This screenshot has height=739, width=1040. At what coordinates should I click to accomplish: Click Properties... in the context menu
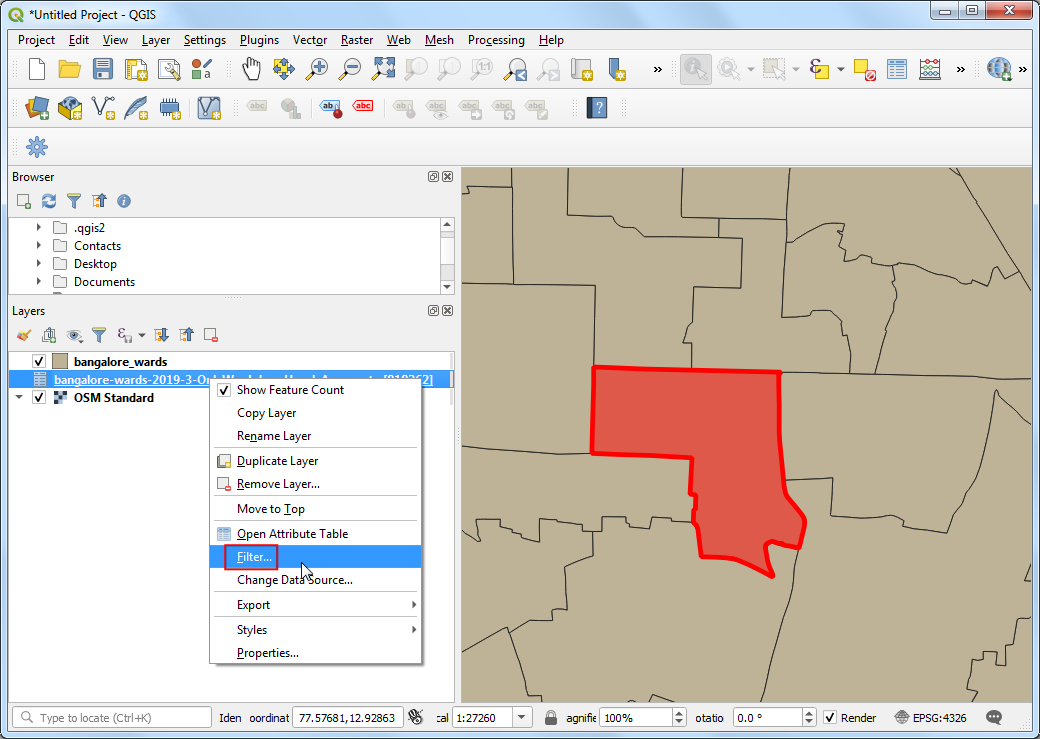(x=267, y=653)
